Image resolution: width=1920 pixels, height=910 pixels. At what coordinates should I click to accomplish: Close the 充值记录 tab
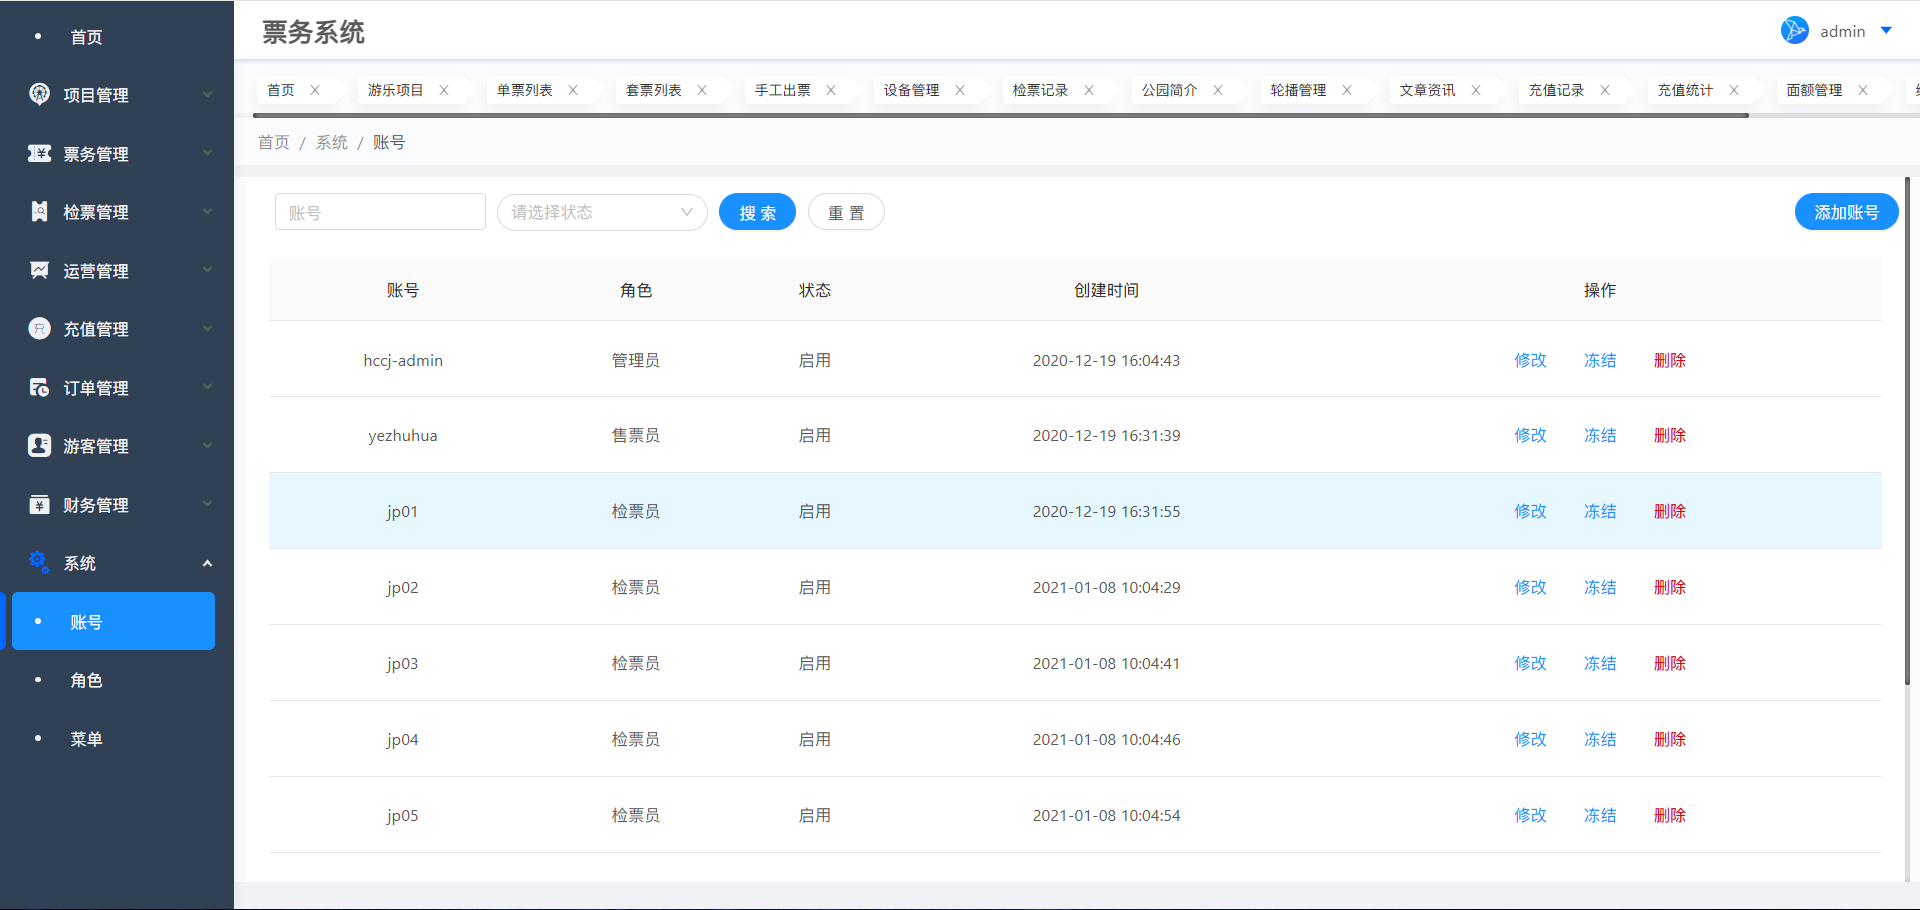[1605, 90]
